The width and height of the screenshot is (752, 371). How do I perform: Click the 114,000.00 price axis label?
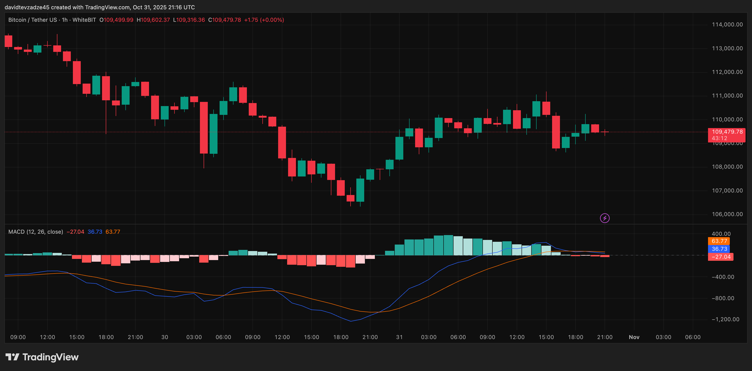(727, 24)
